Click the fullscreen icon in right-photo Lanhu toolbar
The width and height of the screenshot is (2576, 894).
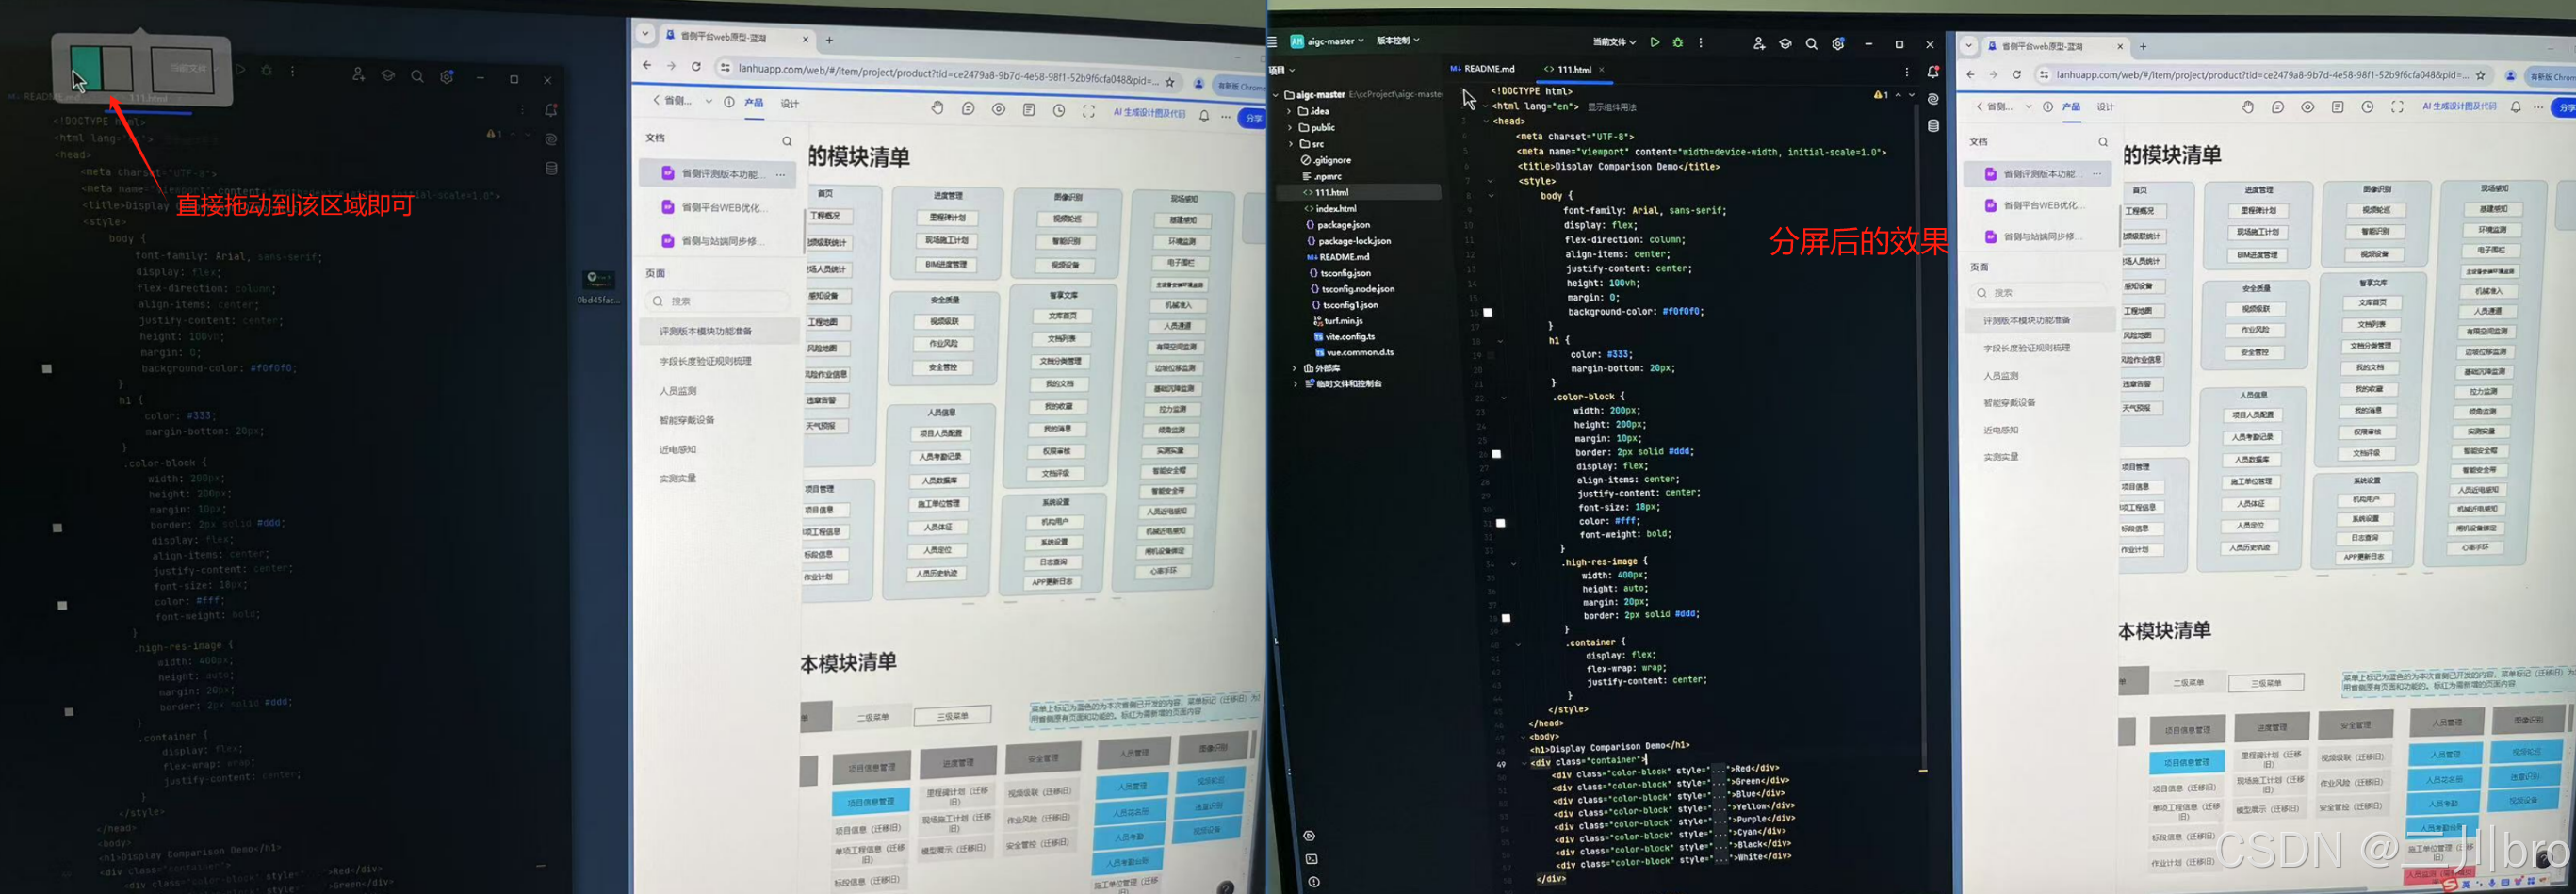pyautogui.click(x=2397, y=107)
